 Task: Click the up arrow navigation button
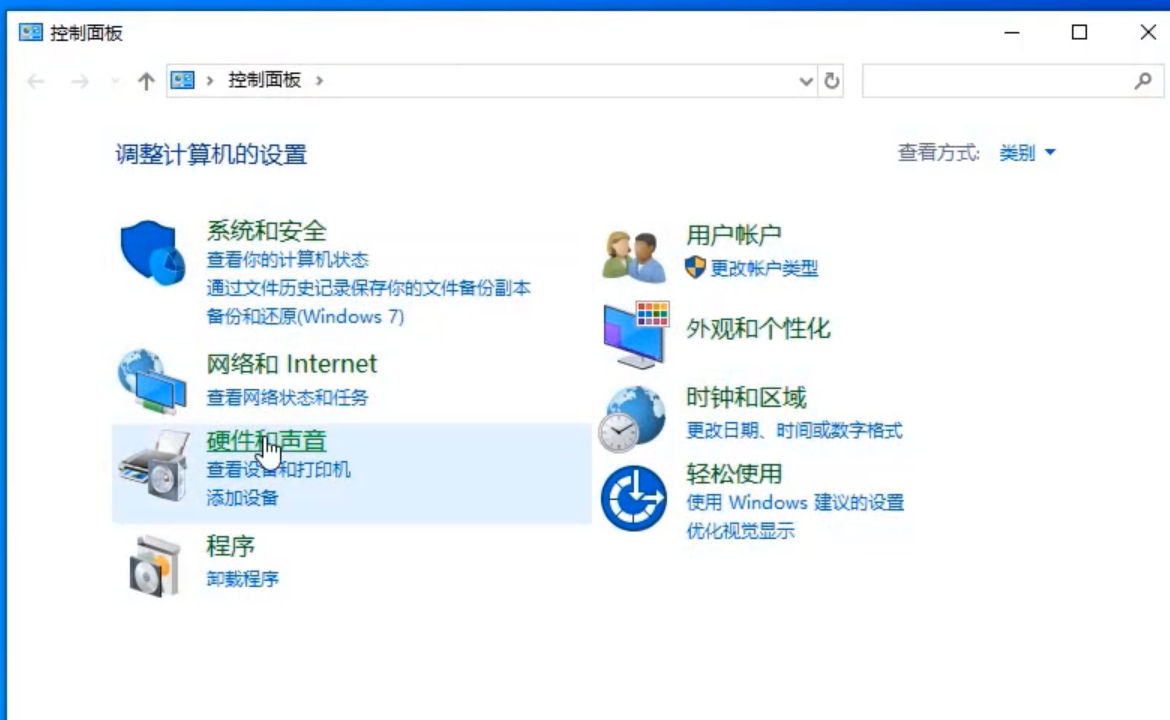[146, 82]
